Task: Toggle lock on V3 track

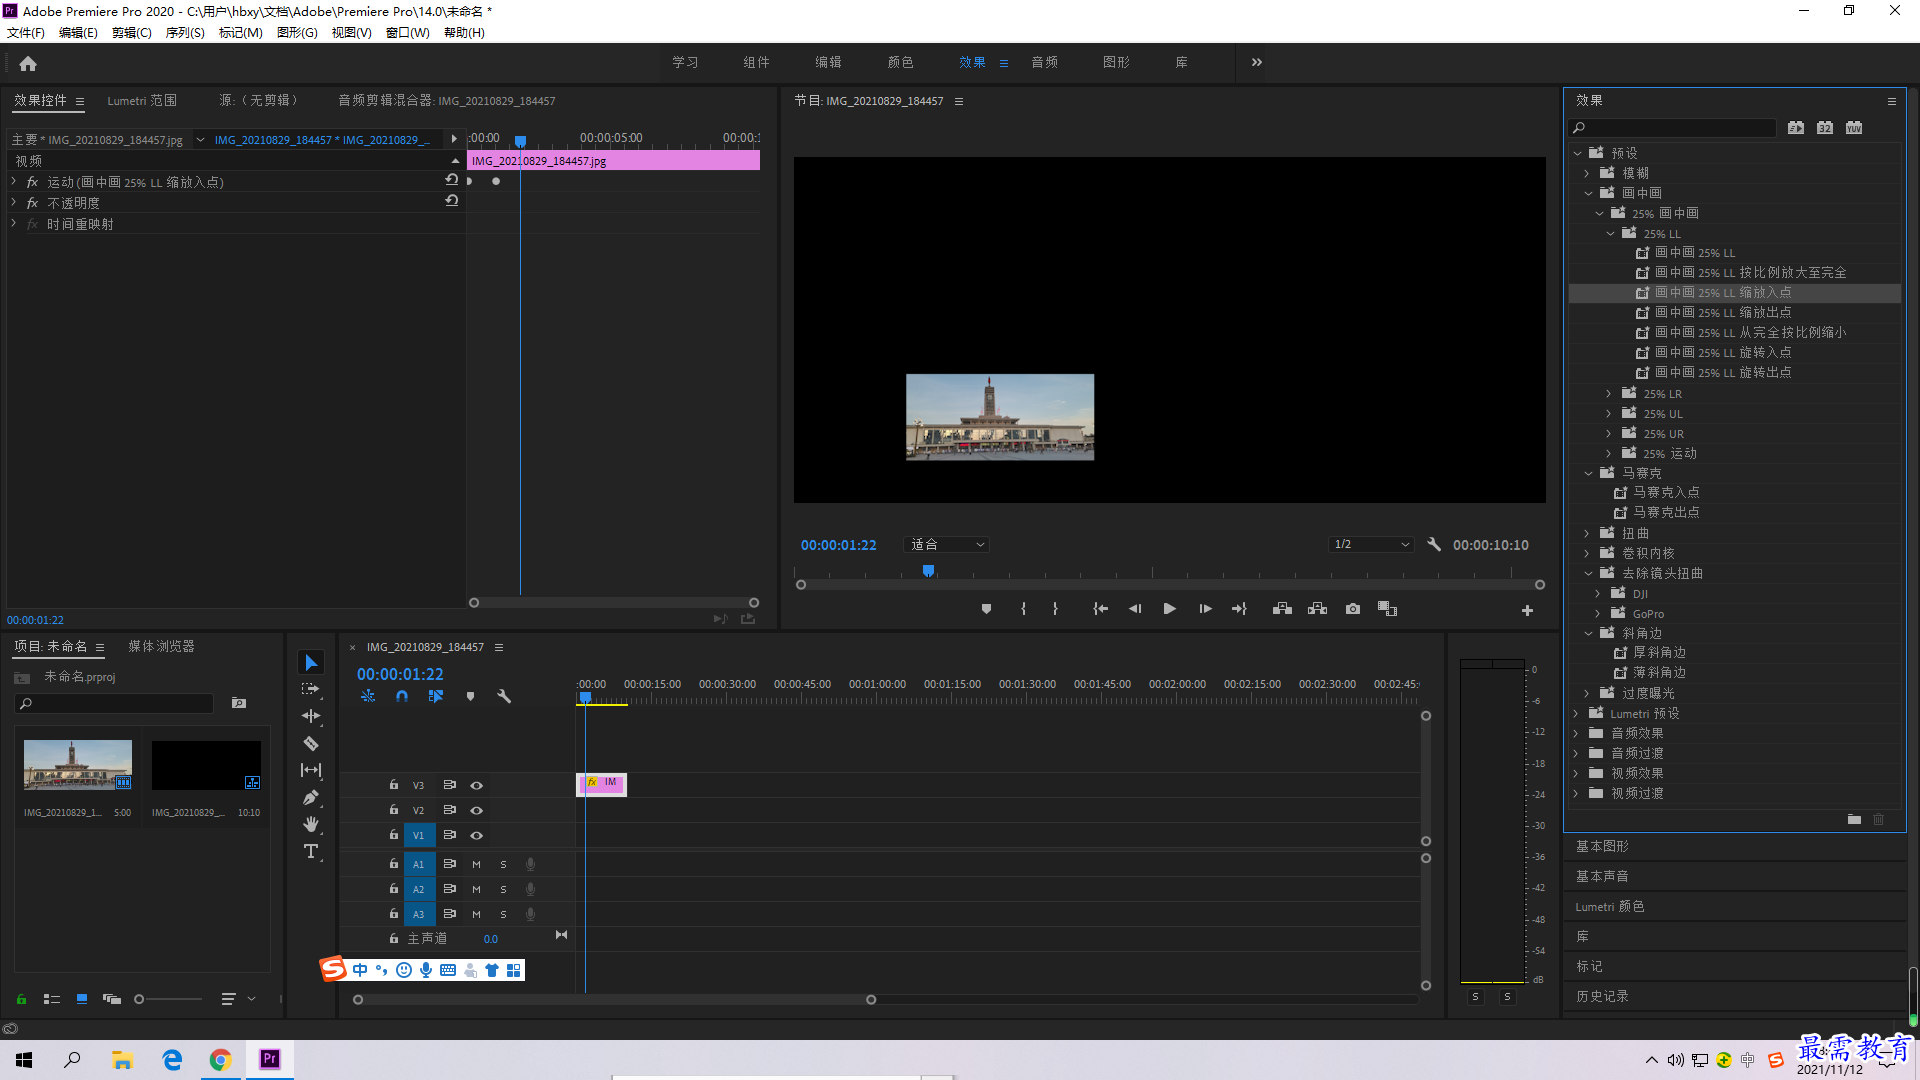Action: pos(393,785)
